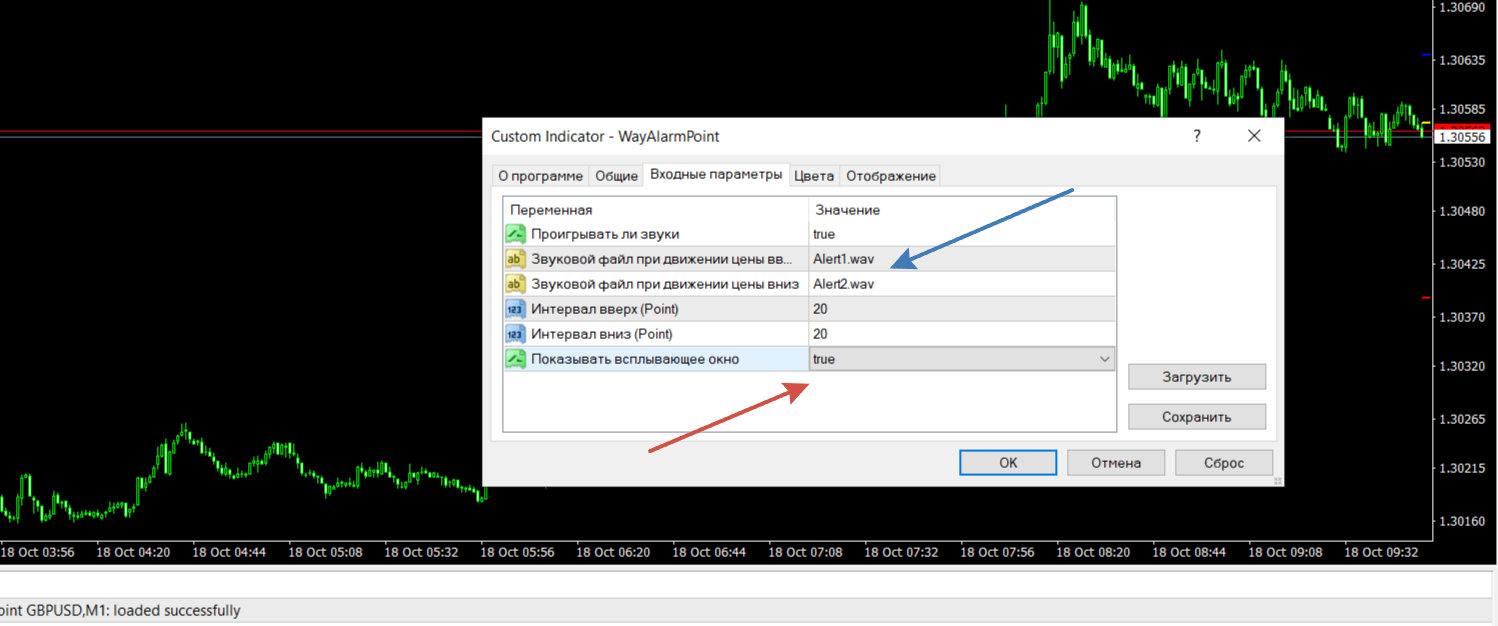Click the question mark help button
Viewport: 1498px width, 626px height.
click(1197, 136)
